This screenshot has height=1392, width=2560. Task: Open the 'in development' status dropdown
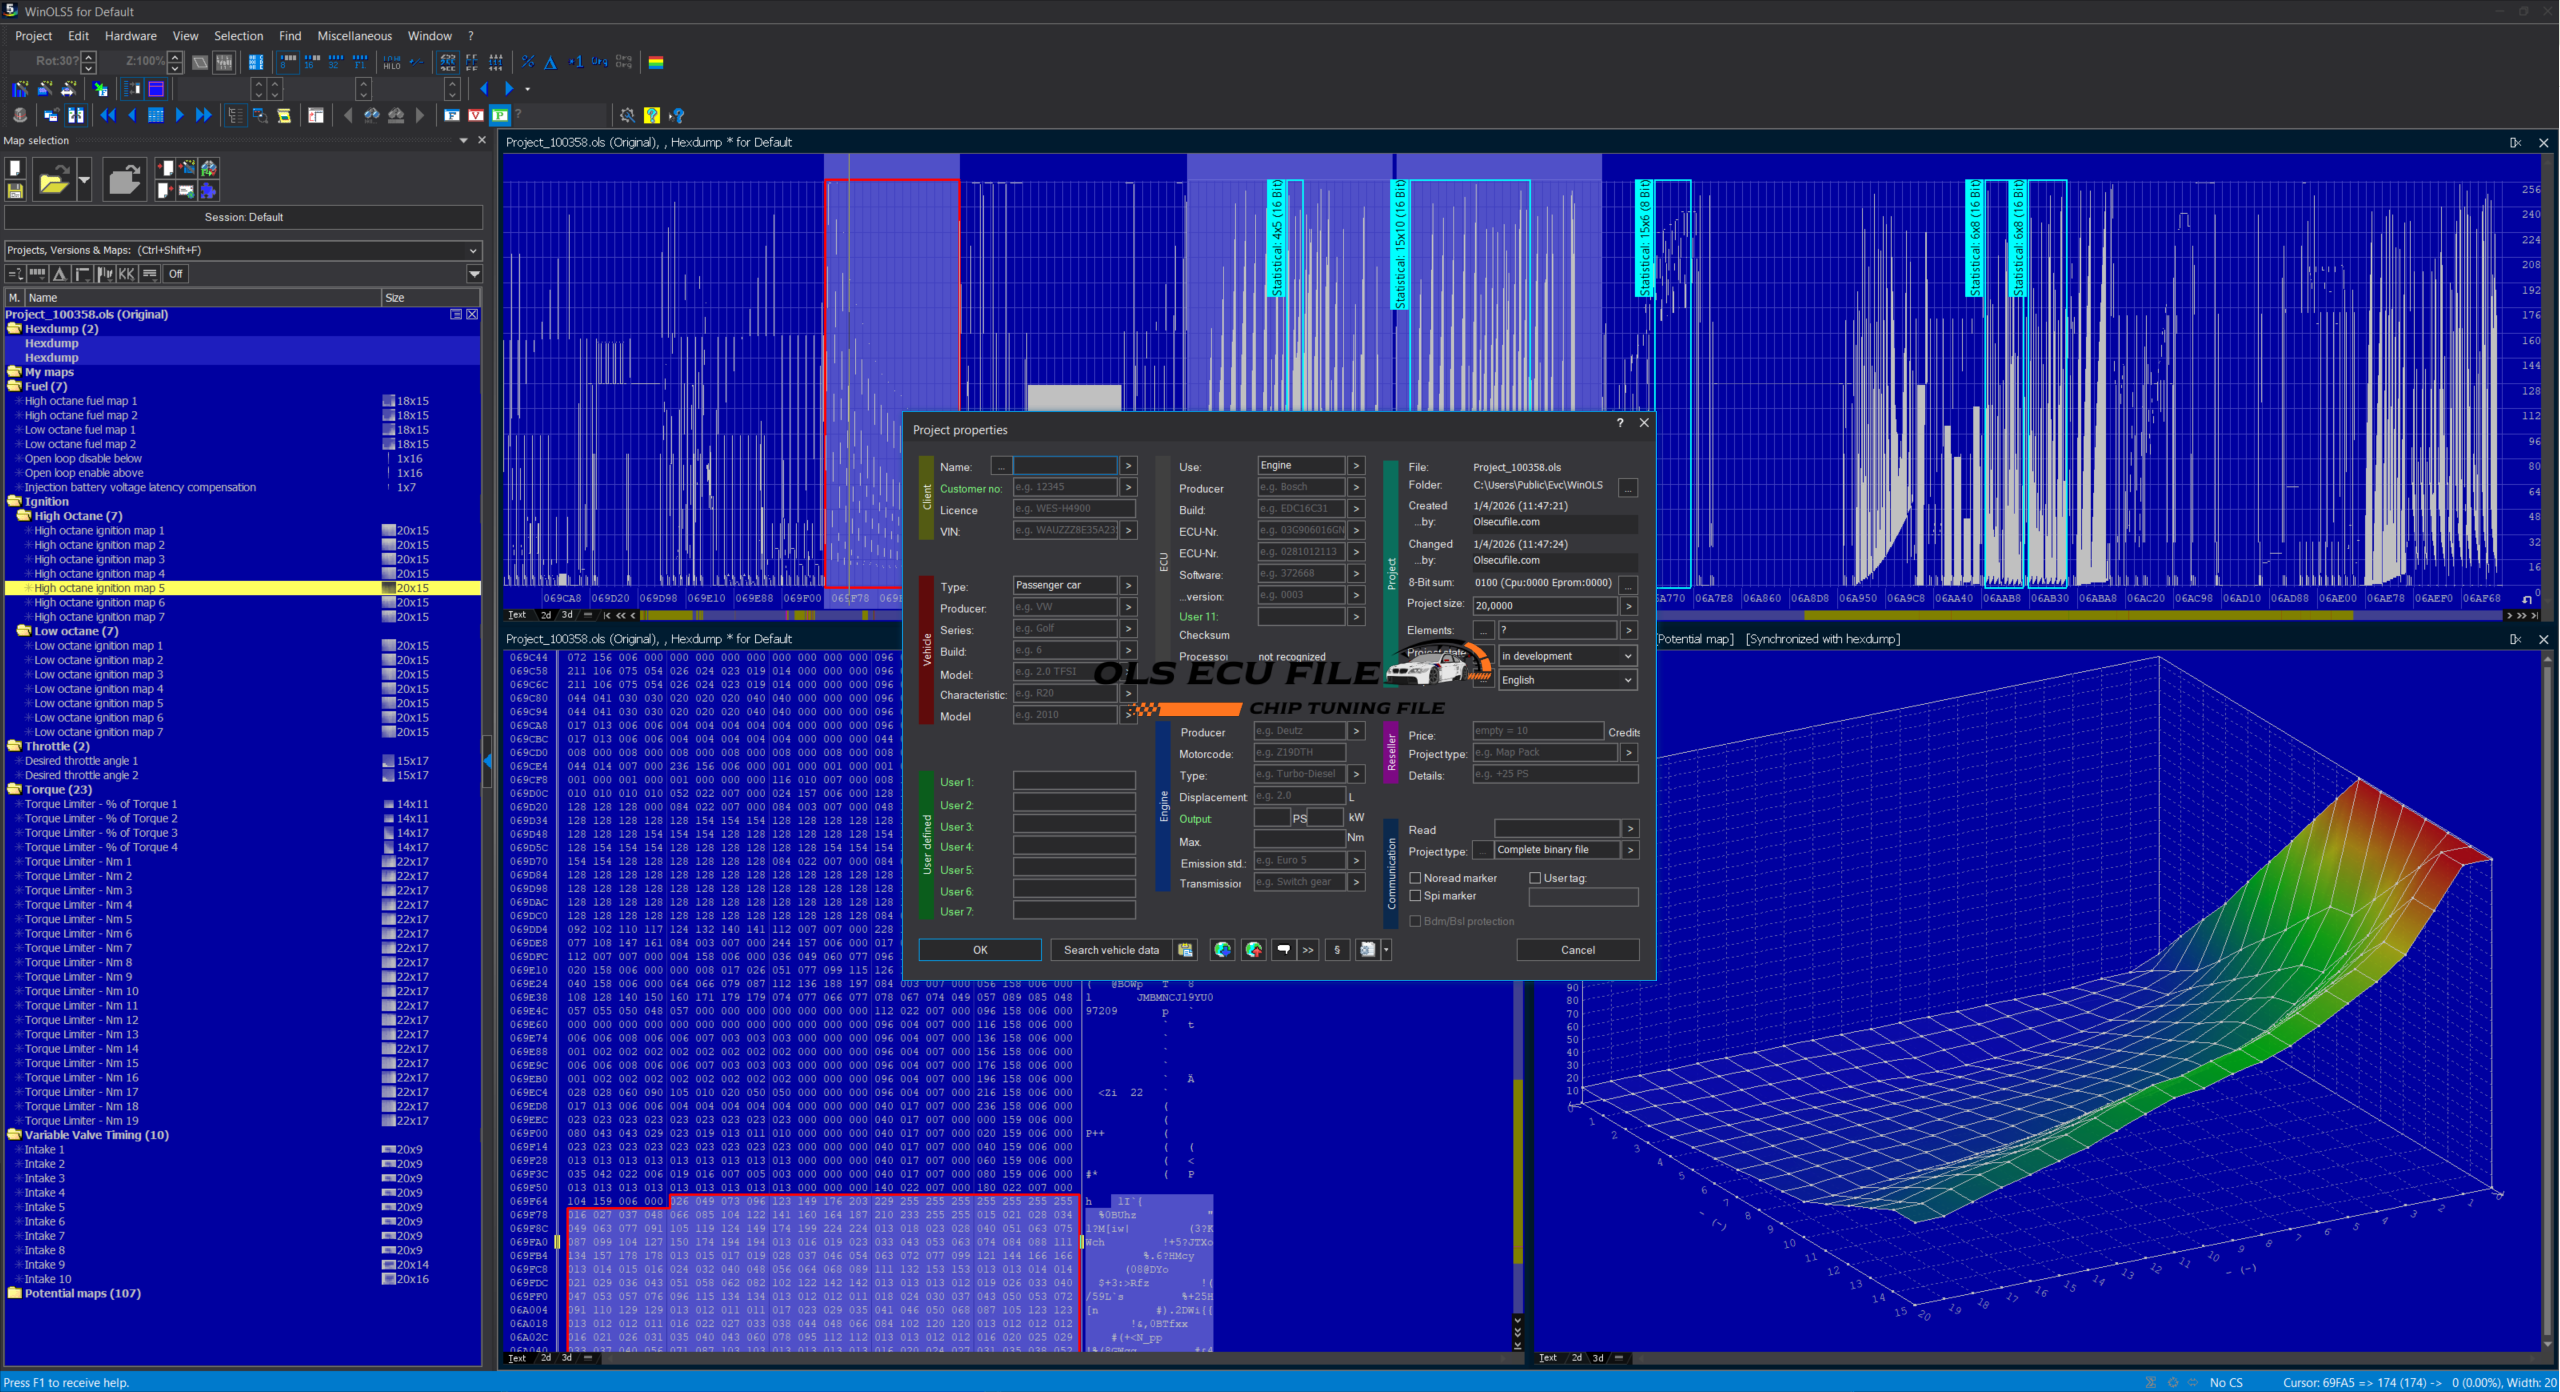click(1567, 656)
